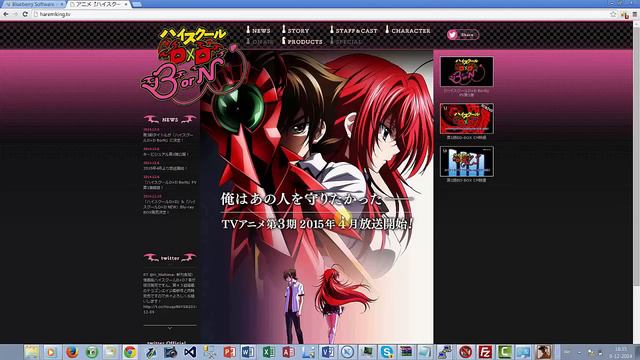640x360 pixels.
Task: Open the CHARACTER menu item
Action: 408,30
